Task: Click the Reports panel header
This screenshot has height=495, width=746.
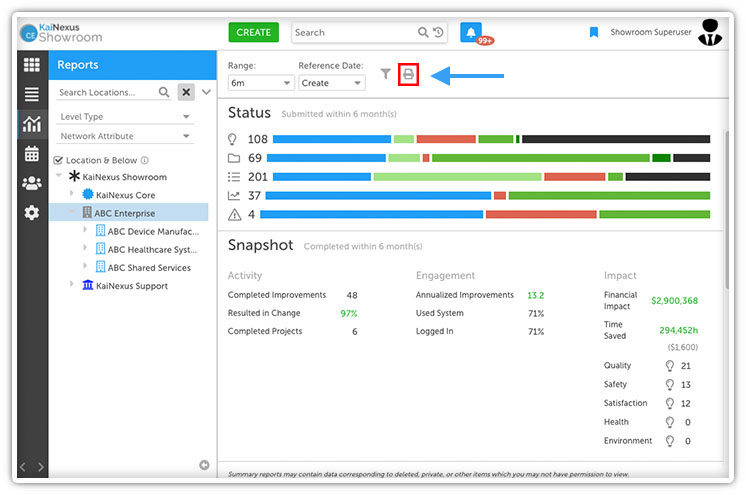Action: click(132, 65)
